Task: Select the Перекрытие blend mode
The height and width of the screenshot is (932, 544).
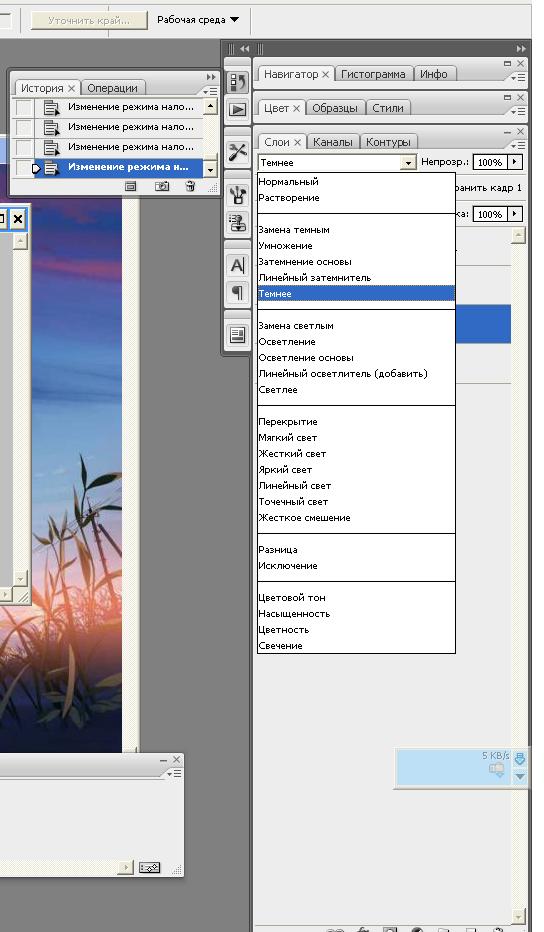Action: click(x=288, y=421)
